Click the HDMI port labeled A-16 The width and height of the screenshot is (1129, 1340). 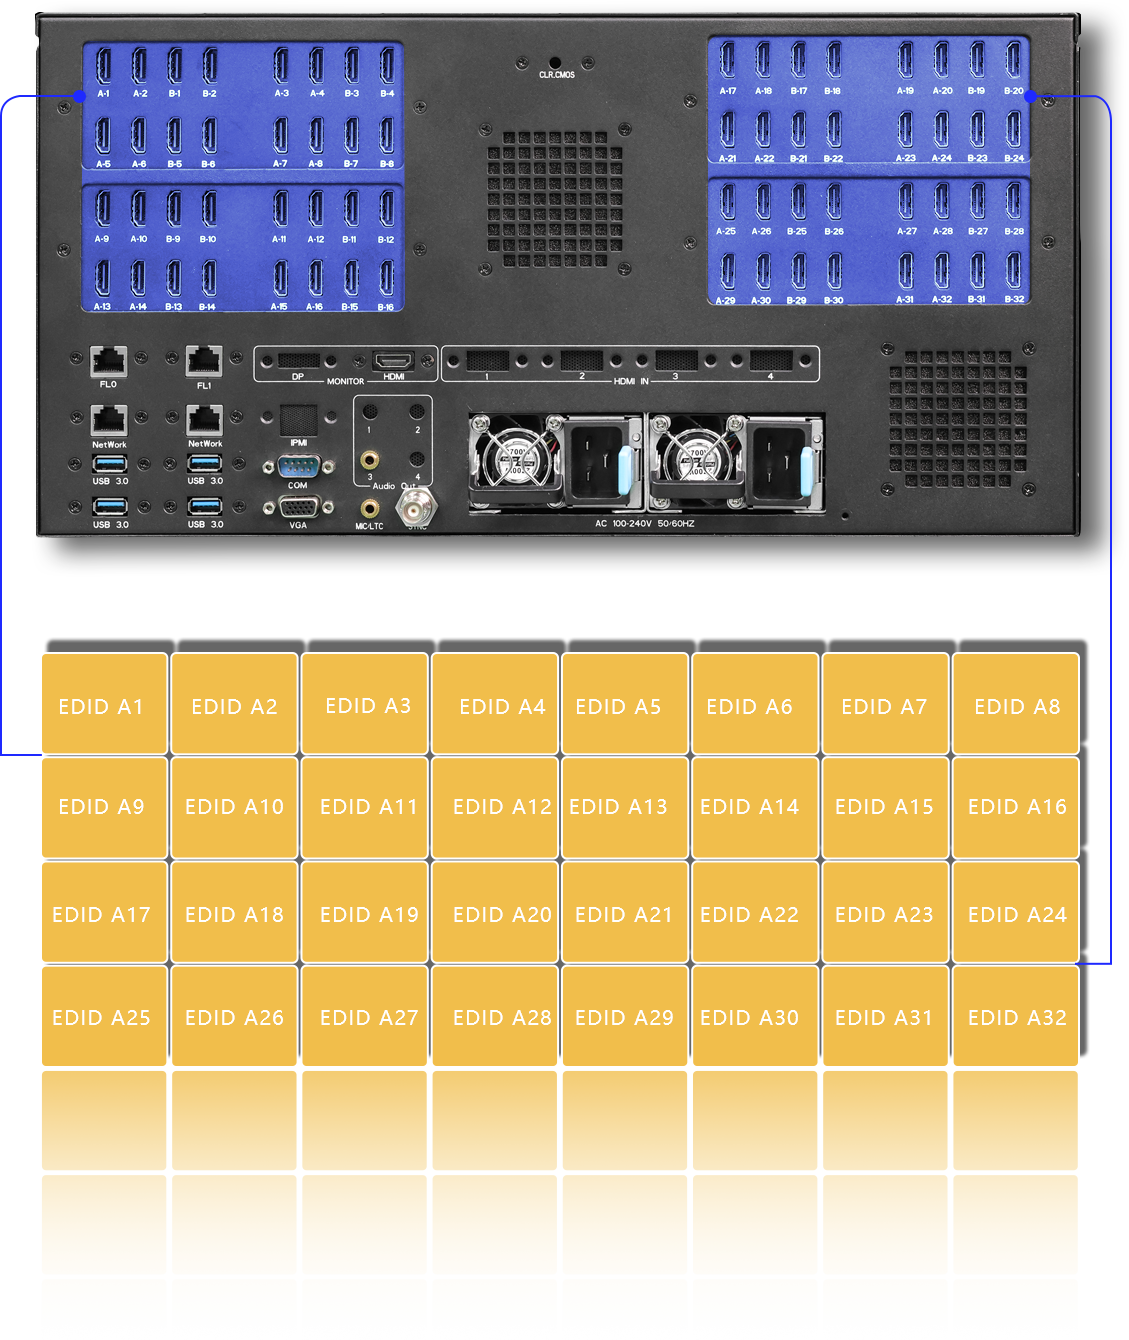coord(316,280)
